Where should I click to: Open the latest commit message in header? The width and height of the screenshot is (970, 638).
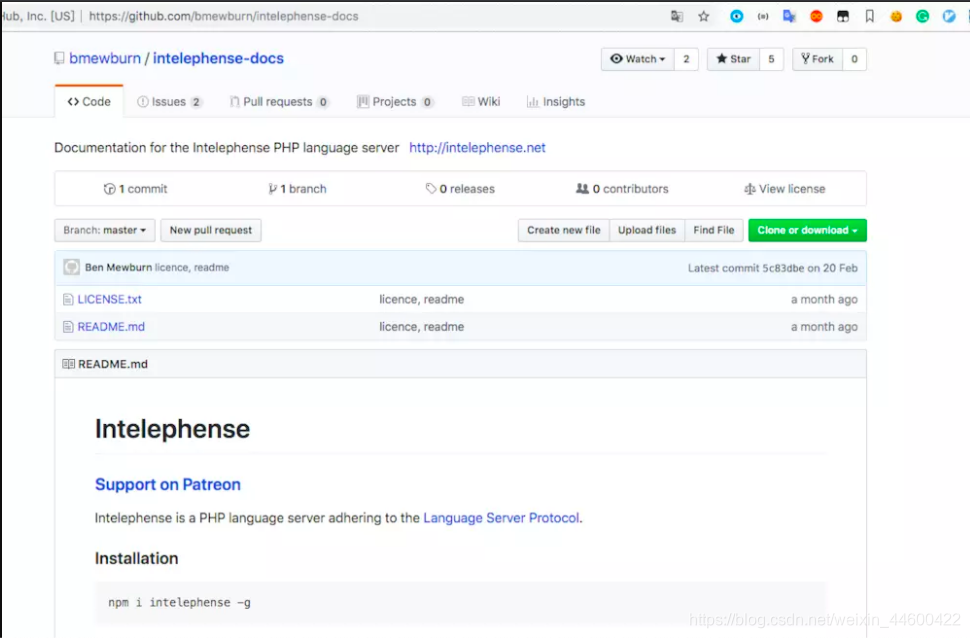pos(192,267)
